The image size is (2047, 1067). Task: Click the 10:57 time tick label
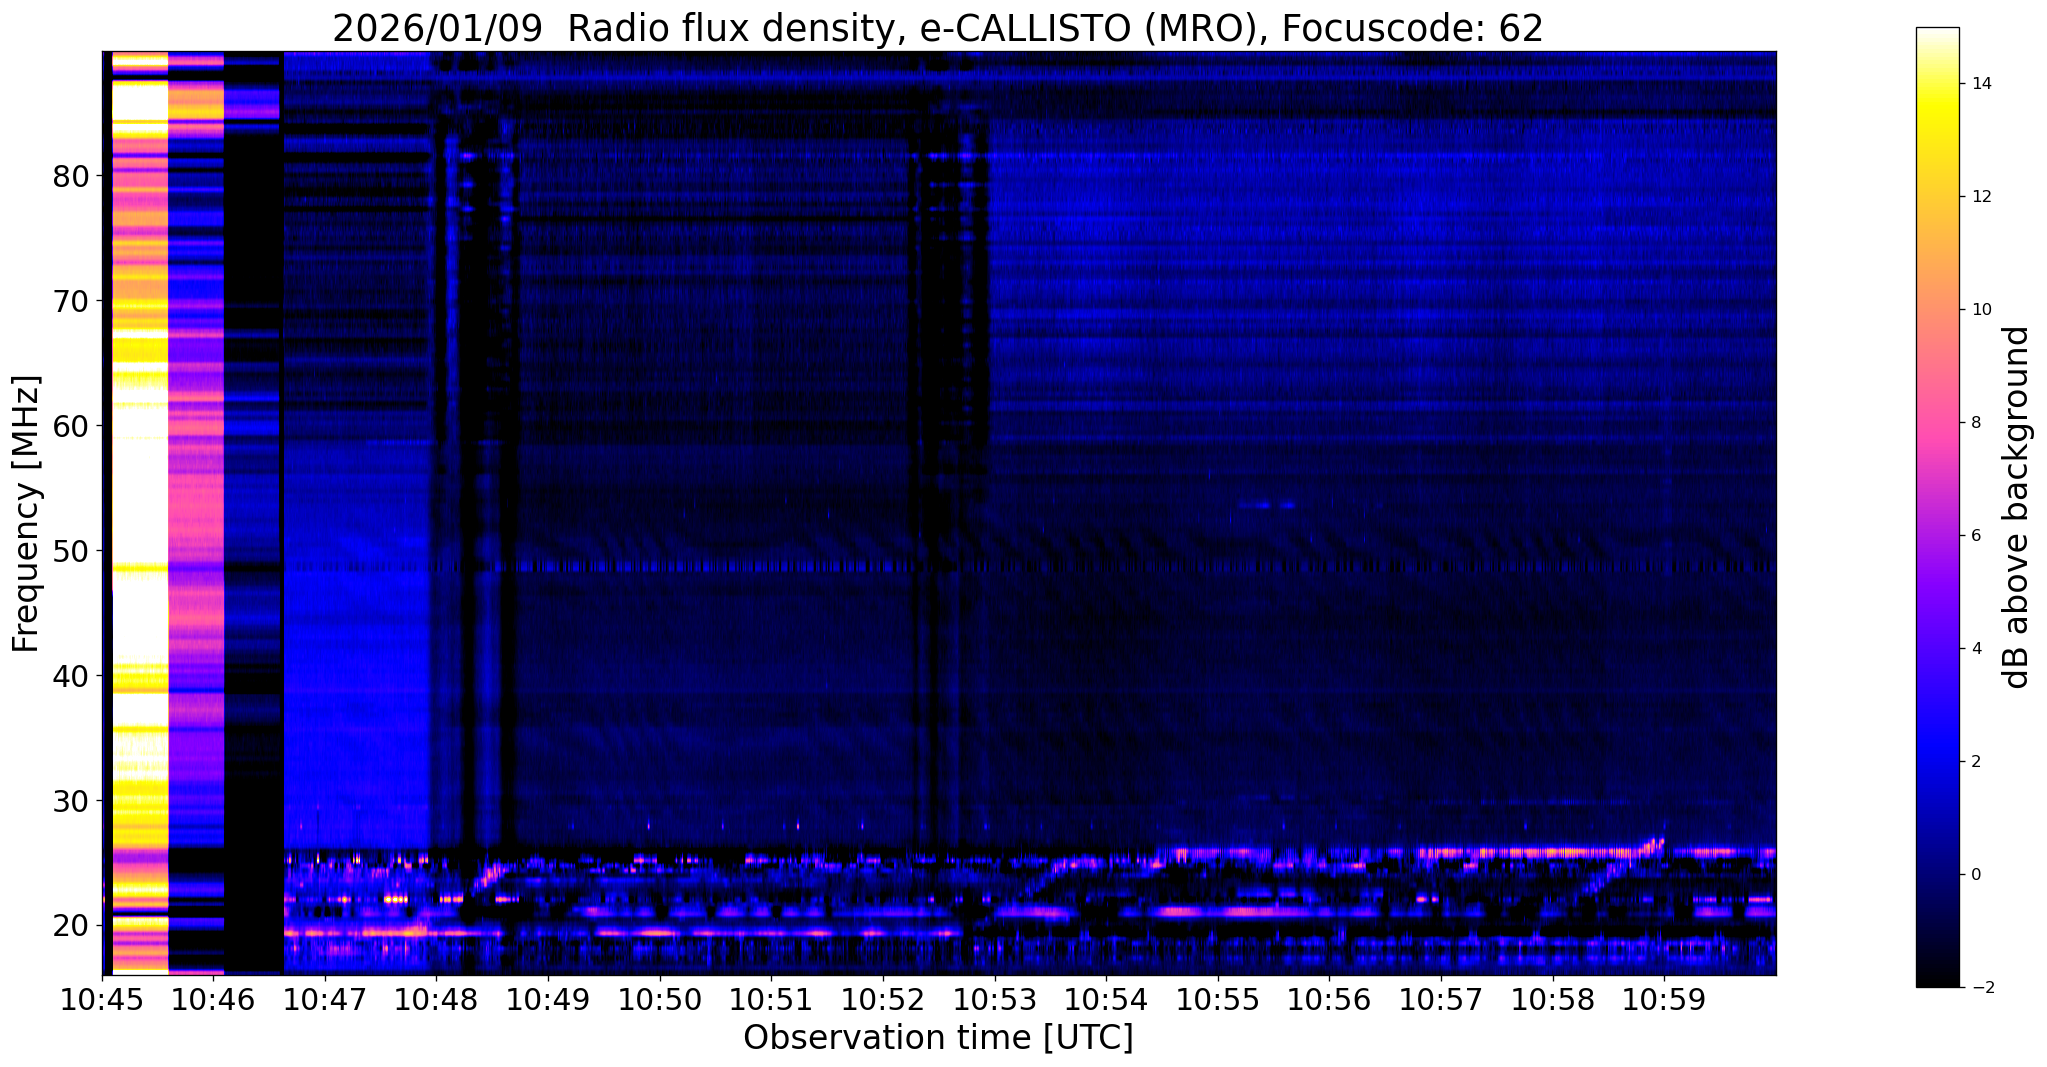[x=1441, y=1000]
